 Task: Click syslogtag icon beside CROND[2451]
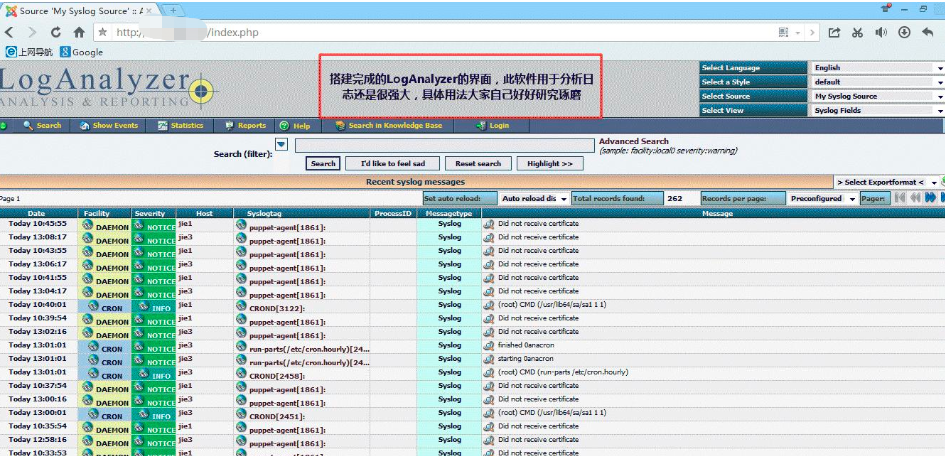pos(241,414)
